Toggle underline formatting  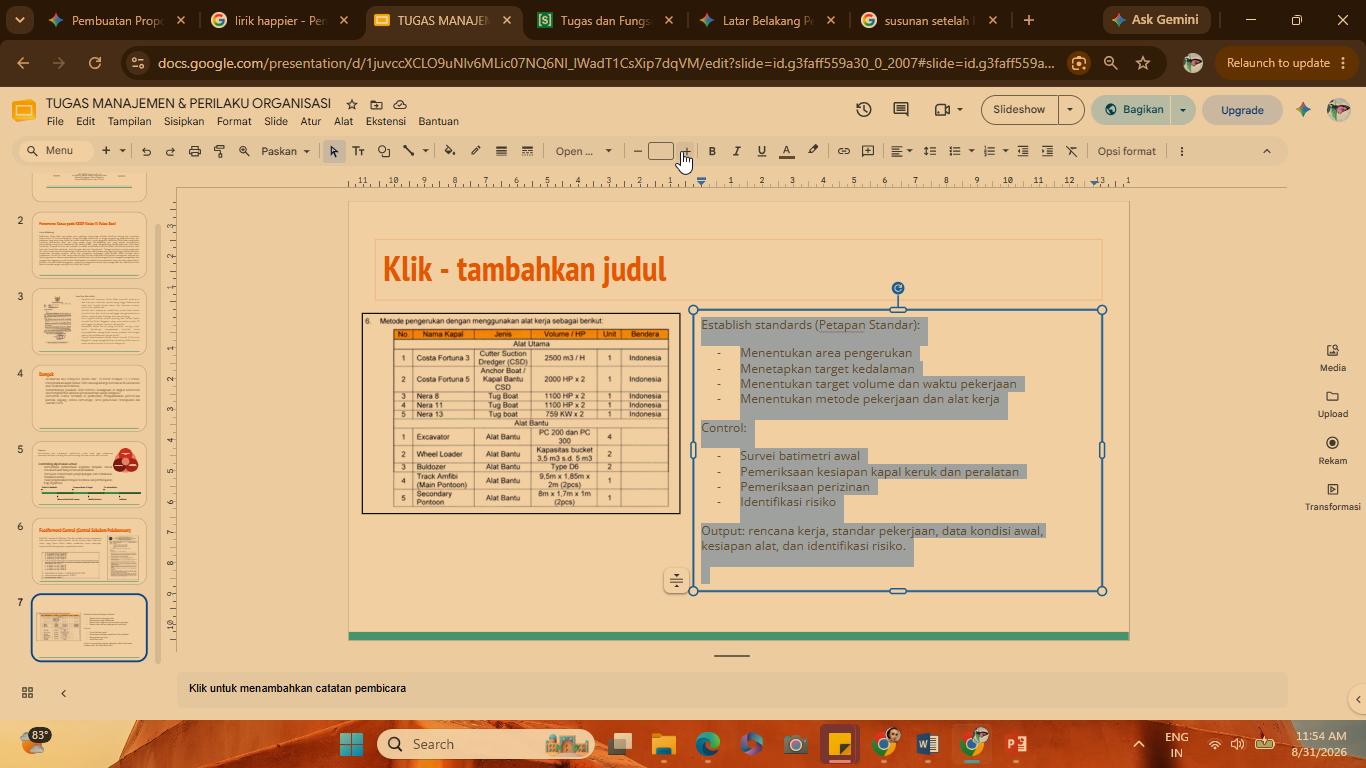point(762,151)
